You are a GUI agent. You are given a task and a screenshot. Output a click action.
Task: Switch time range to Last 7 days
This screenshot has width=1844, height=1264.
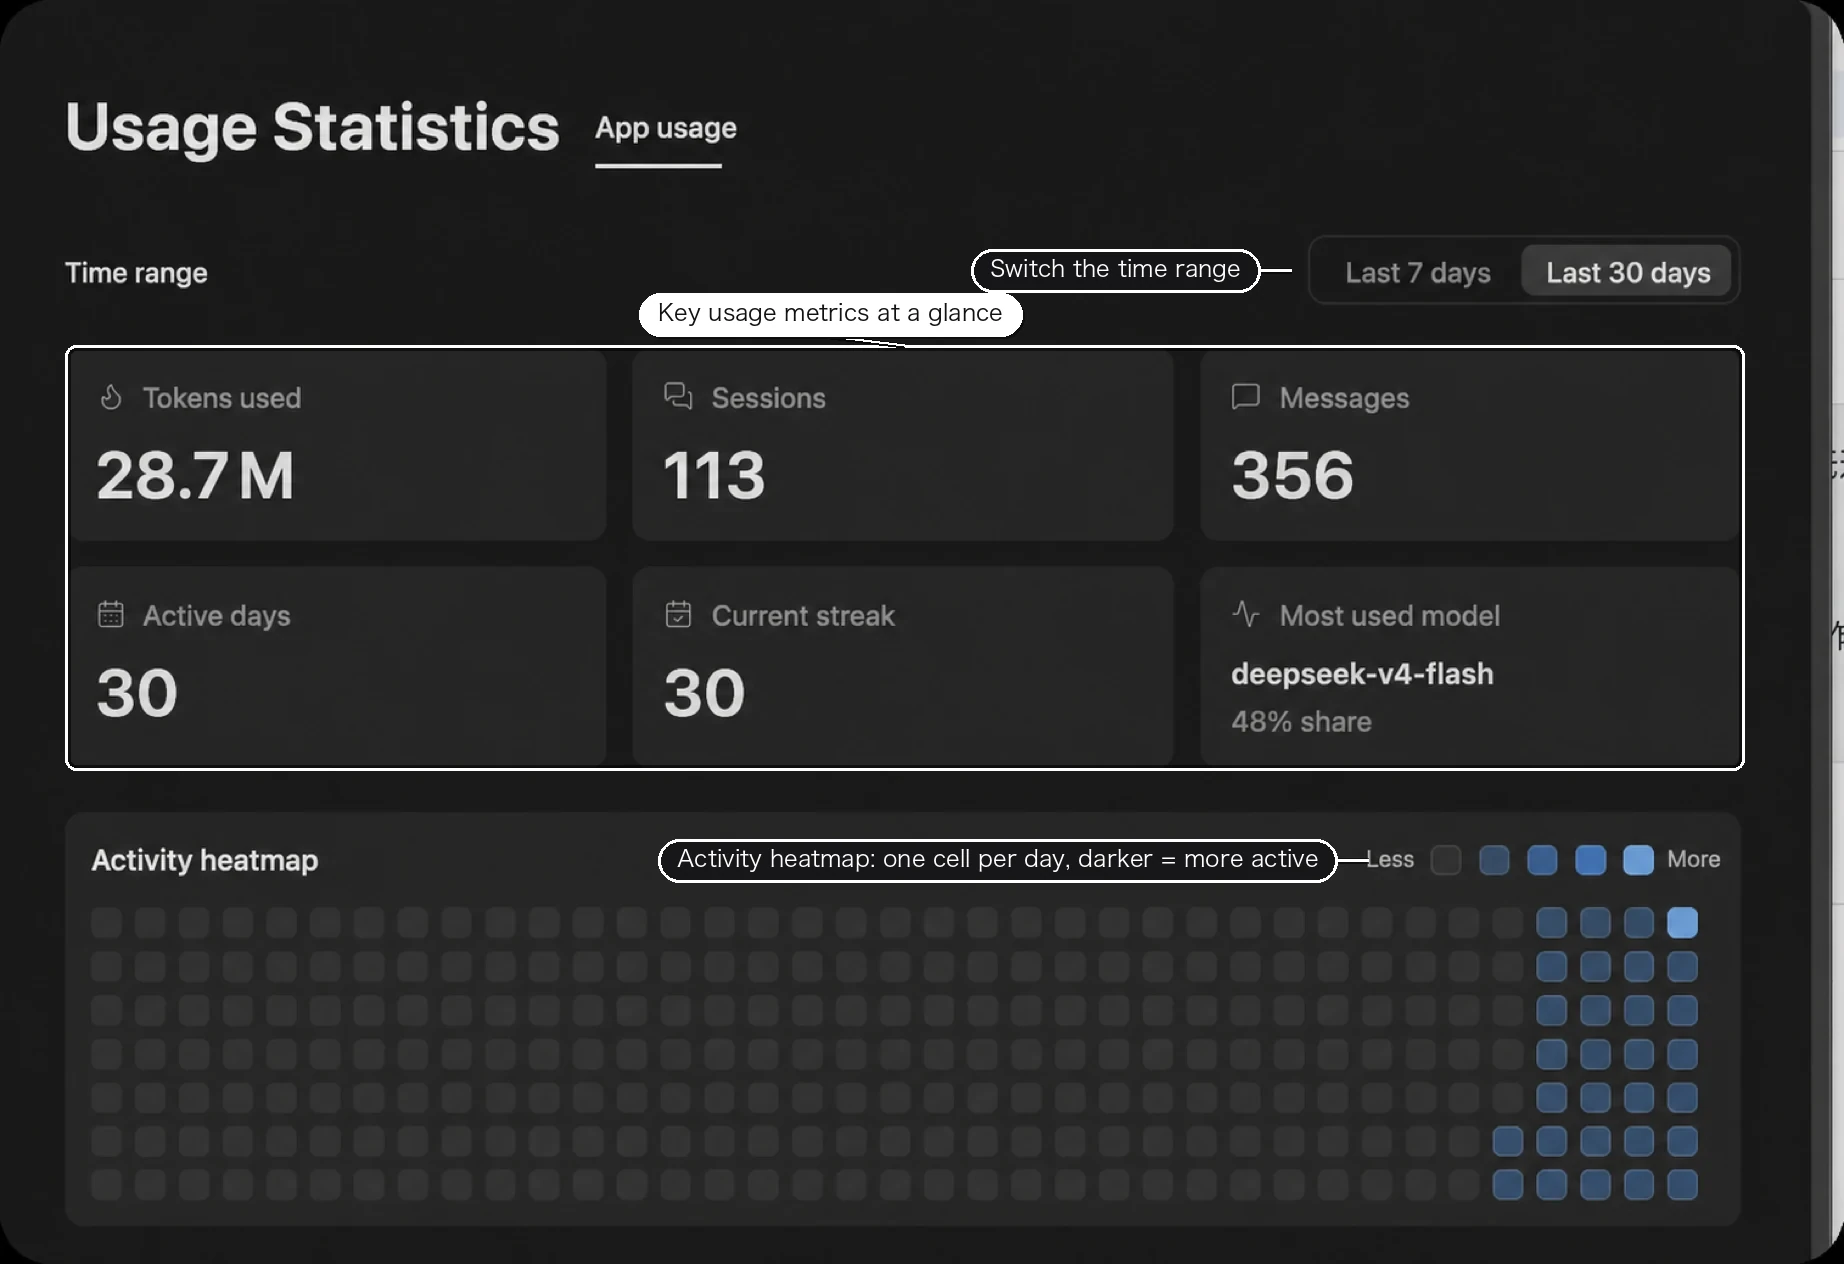coord(1417,272)
